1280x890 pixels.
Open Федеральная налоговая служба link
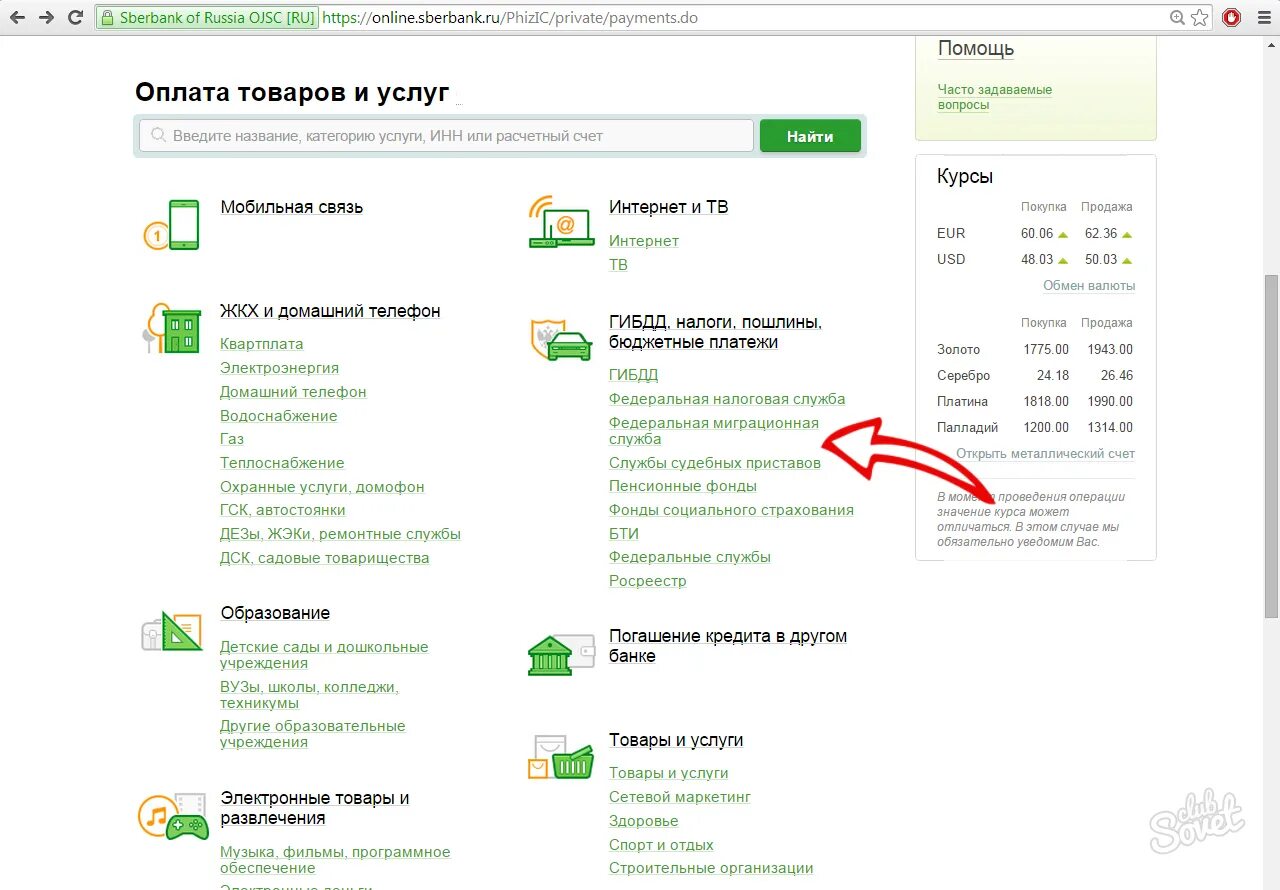click(x=727, y=399)
